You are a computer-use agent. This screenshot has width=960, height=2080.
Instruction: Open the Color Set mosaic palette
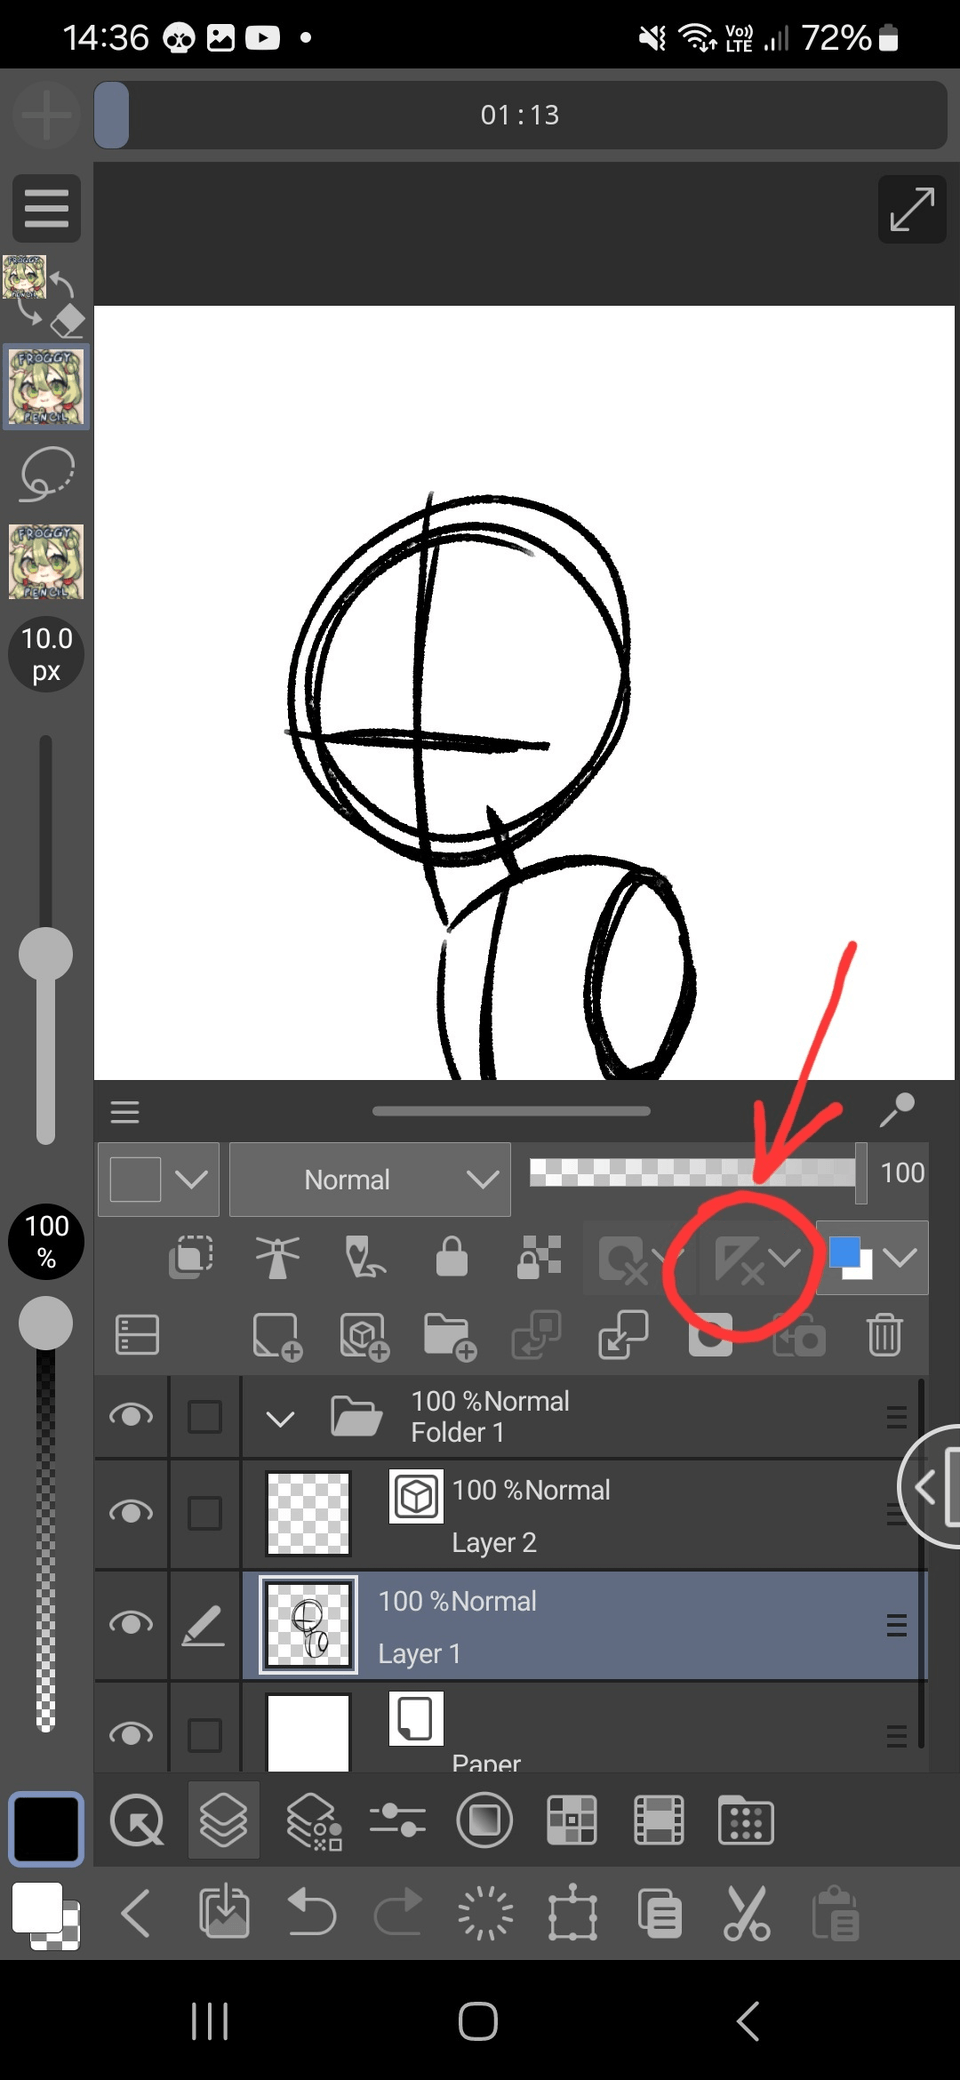pyautogui.click(x=571, y=1821)
